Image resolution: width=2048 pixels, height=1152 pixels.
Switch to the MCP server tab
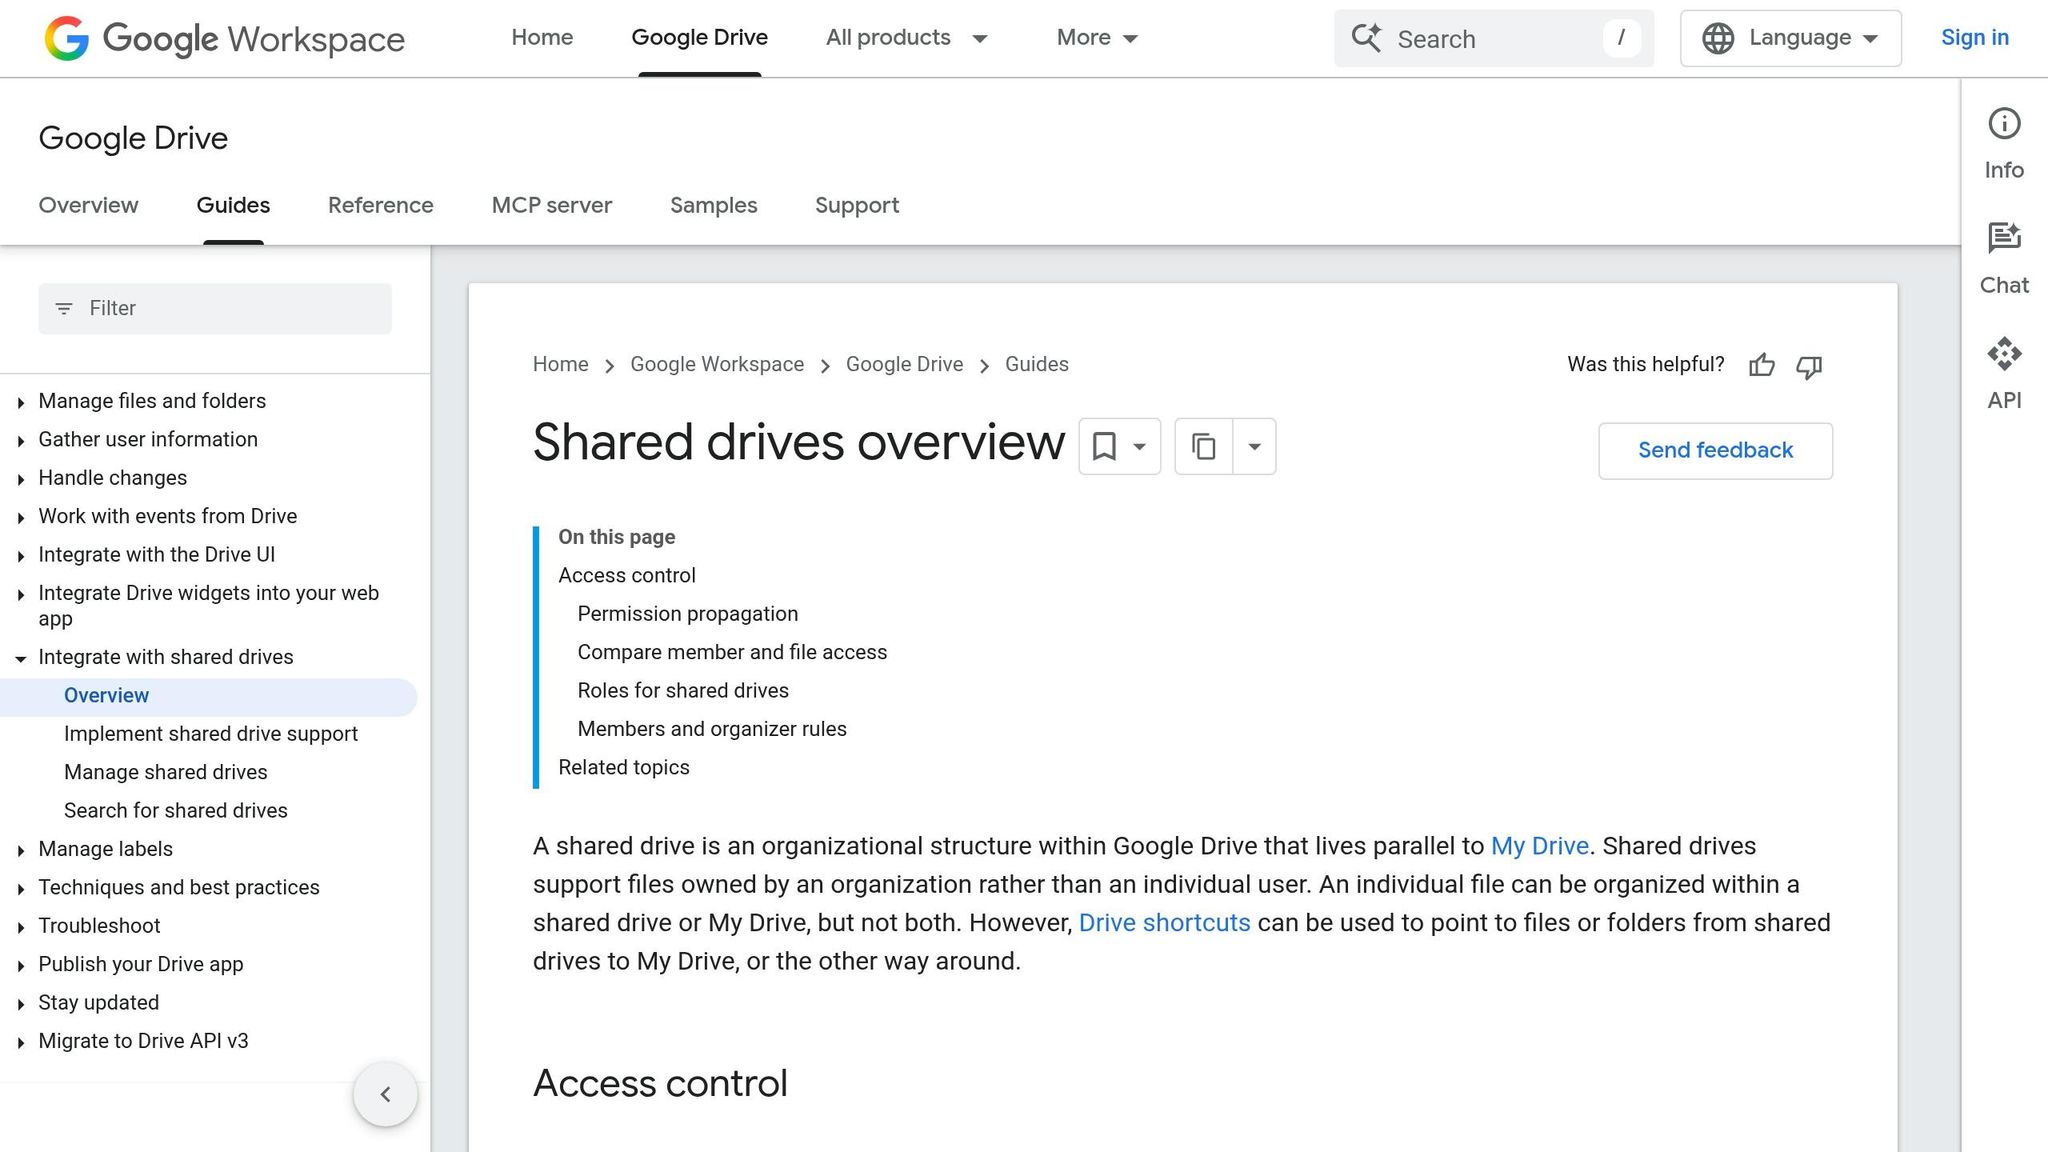[x=551, y=205]
